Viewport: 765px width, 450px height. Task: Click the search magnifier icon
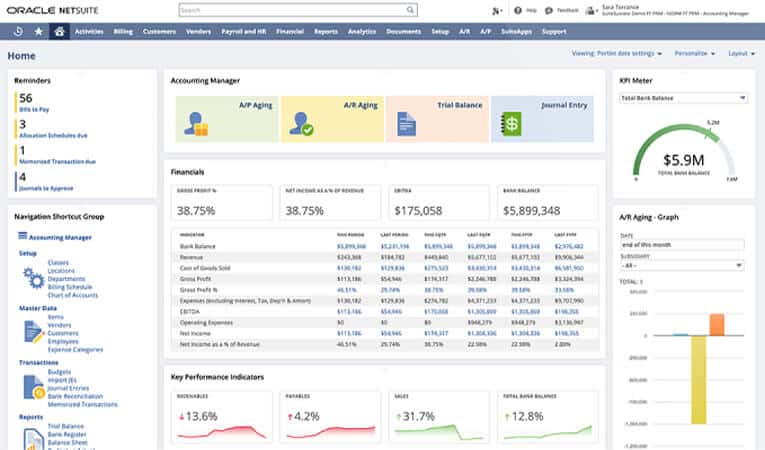(410, 10)
